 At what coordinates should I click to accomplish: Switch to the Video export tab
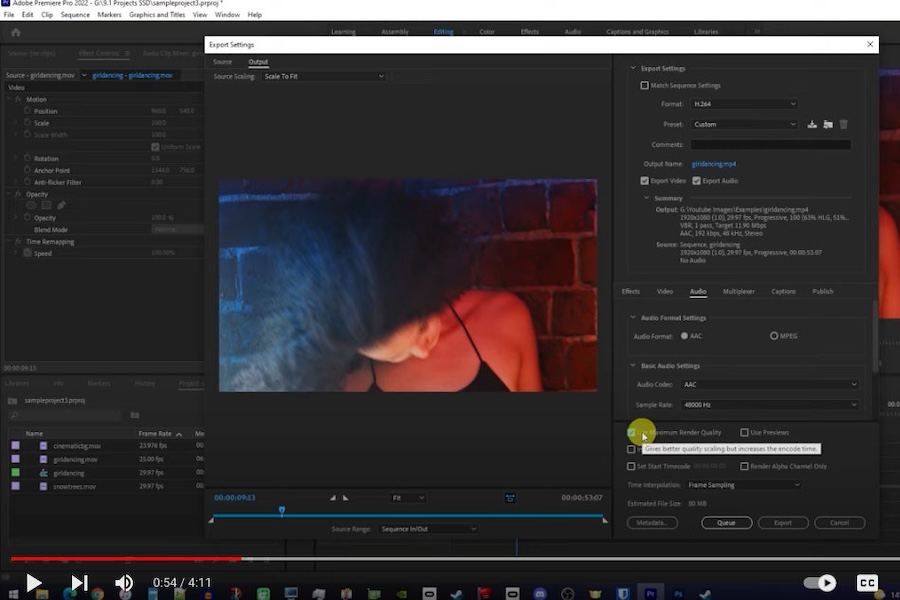point(665,292)
